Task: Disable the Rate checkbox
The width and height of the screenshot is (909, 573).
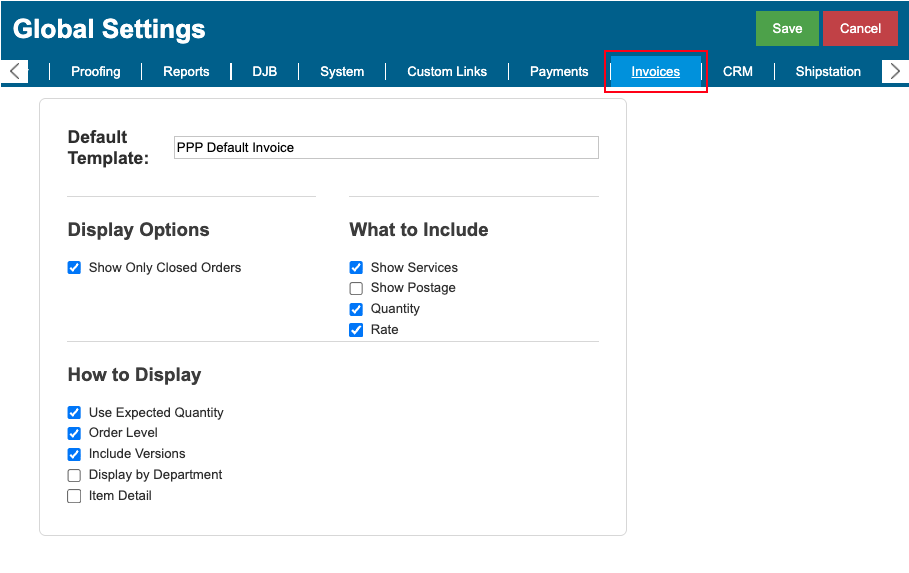Action: coord(356,330)
